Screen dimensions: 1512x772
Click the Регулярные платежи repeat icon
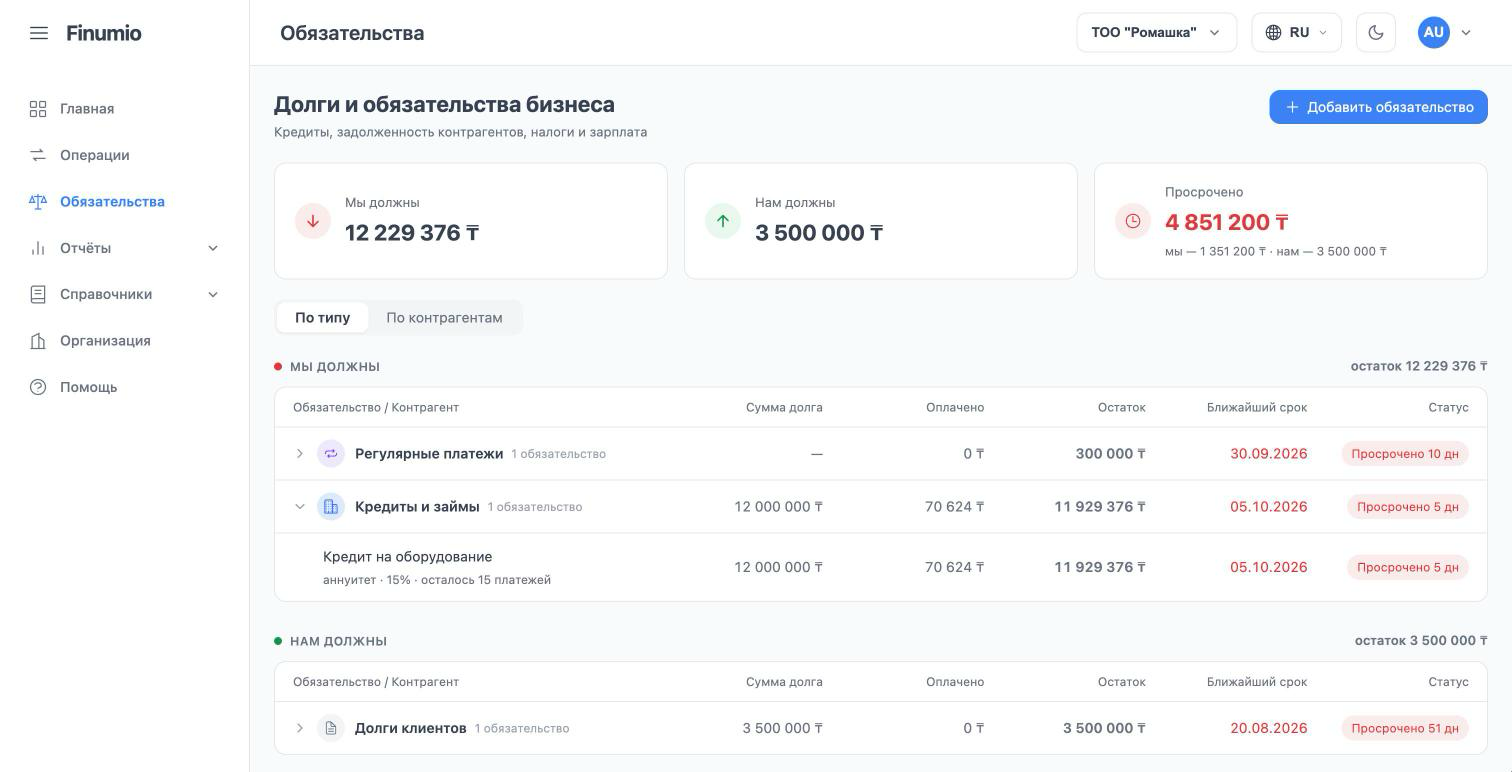click(331, 454)
